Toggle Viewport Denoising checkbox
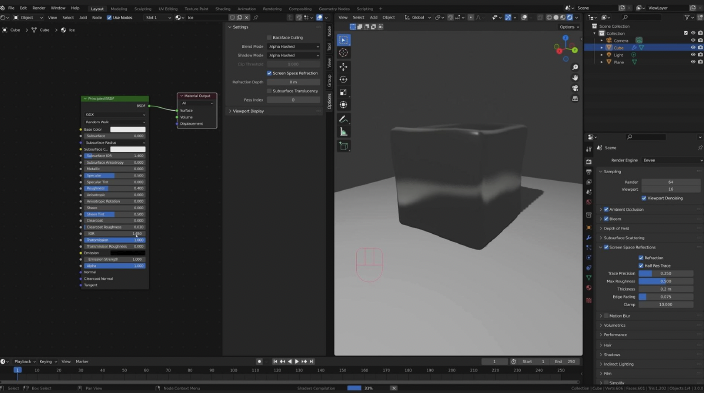This screenshot has width=704, height=393. coord(644,198)
